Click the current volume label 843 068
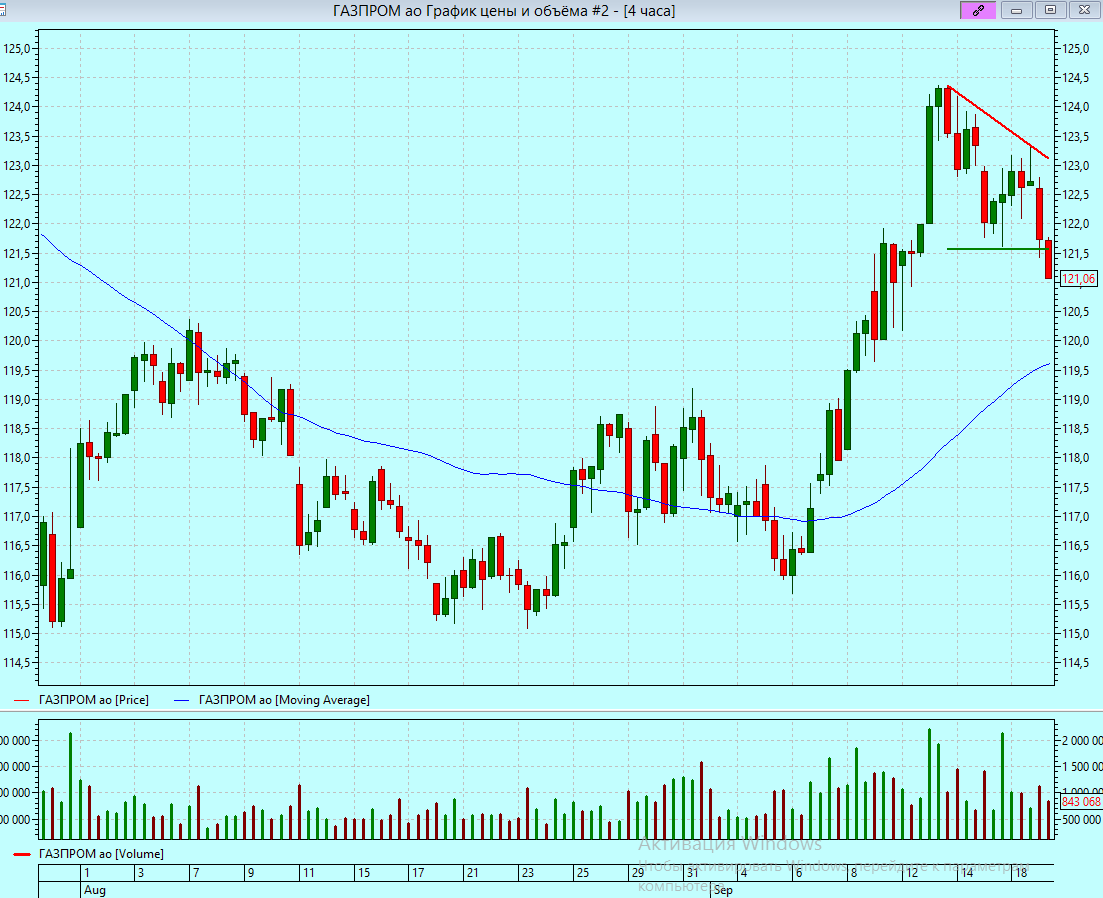 [1081, 802]
